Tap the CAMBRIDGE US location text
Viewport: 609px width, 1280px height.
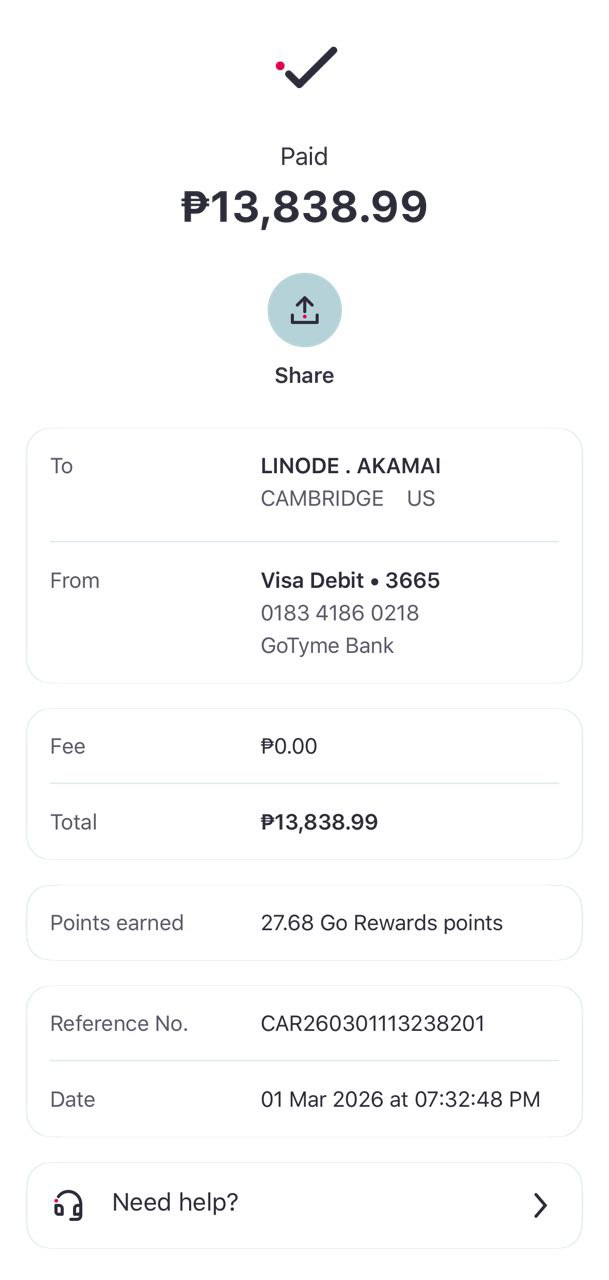point(347,499)
